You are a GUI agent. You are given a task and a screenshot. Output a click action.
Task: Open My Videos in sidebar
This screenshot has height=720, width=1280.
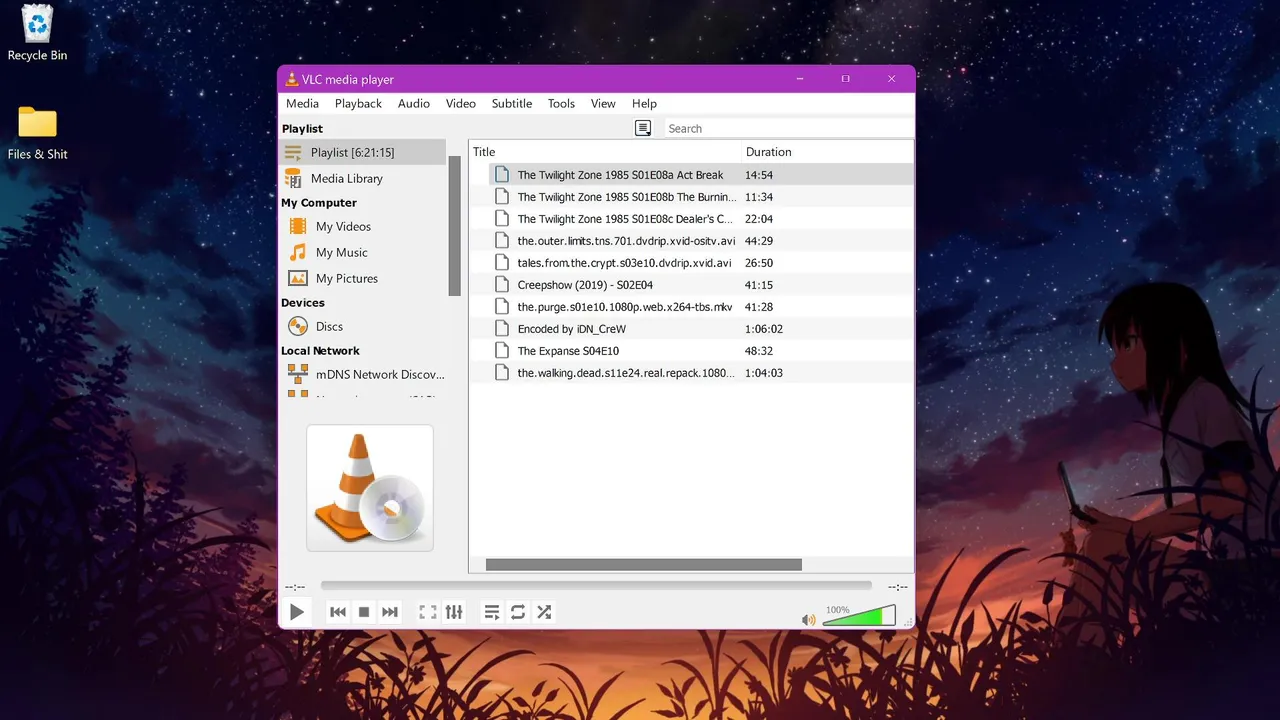363,226
